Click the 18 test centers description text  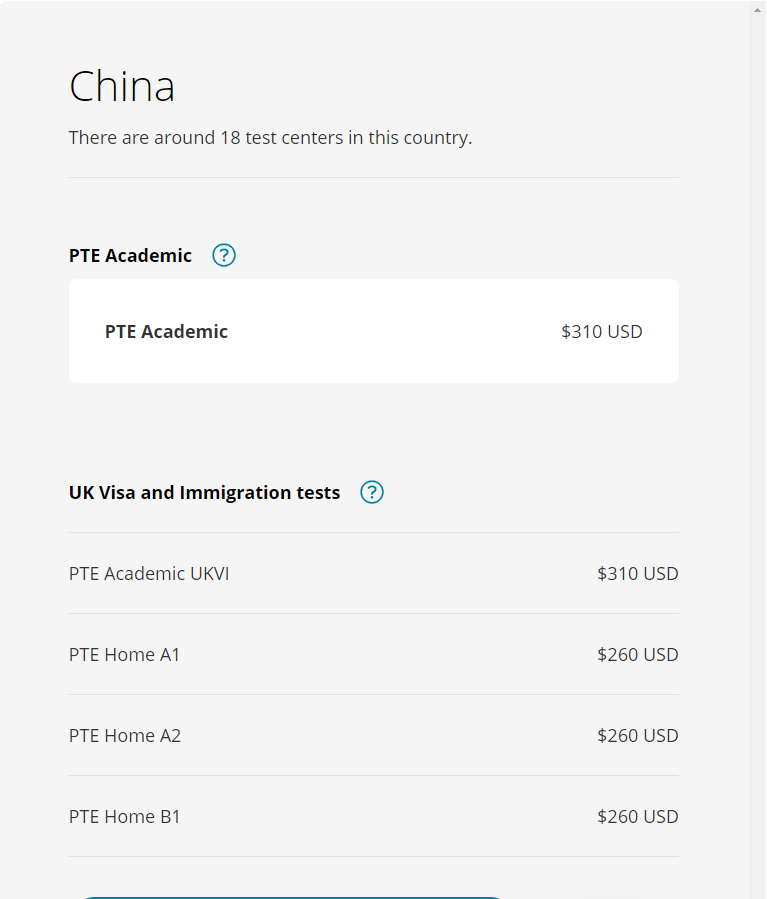pyautogui.click(x=270, y=138)
